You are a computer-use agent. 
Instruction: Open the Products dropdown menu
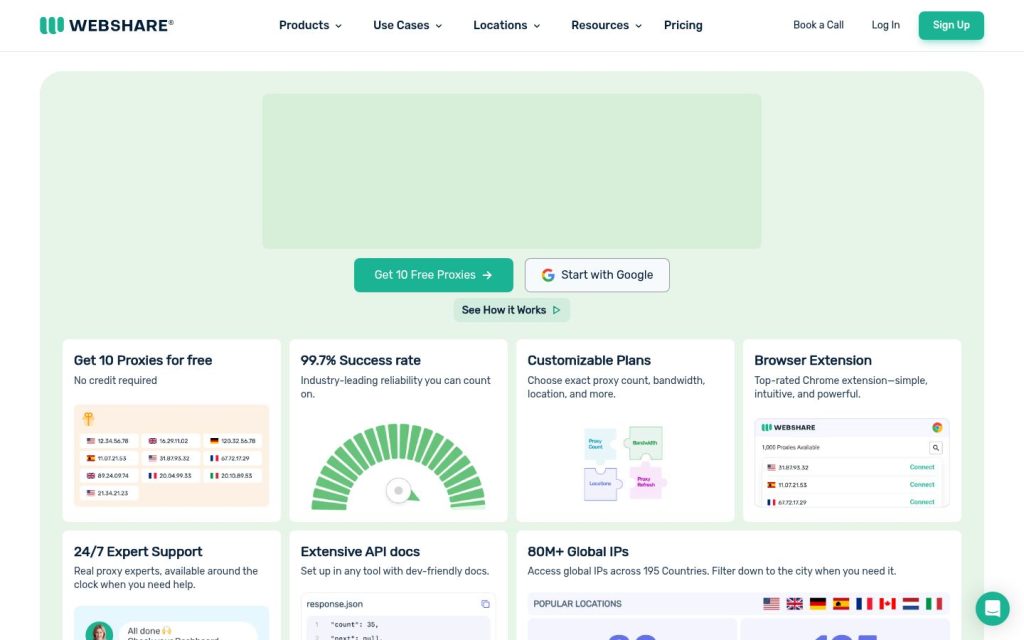click(x=310, y=25)
